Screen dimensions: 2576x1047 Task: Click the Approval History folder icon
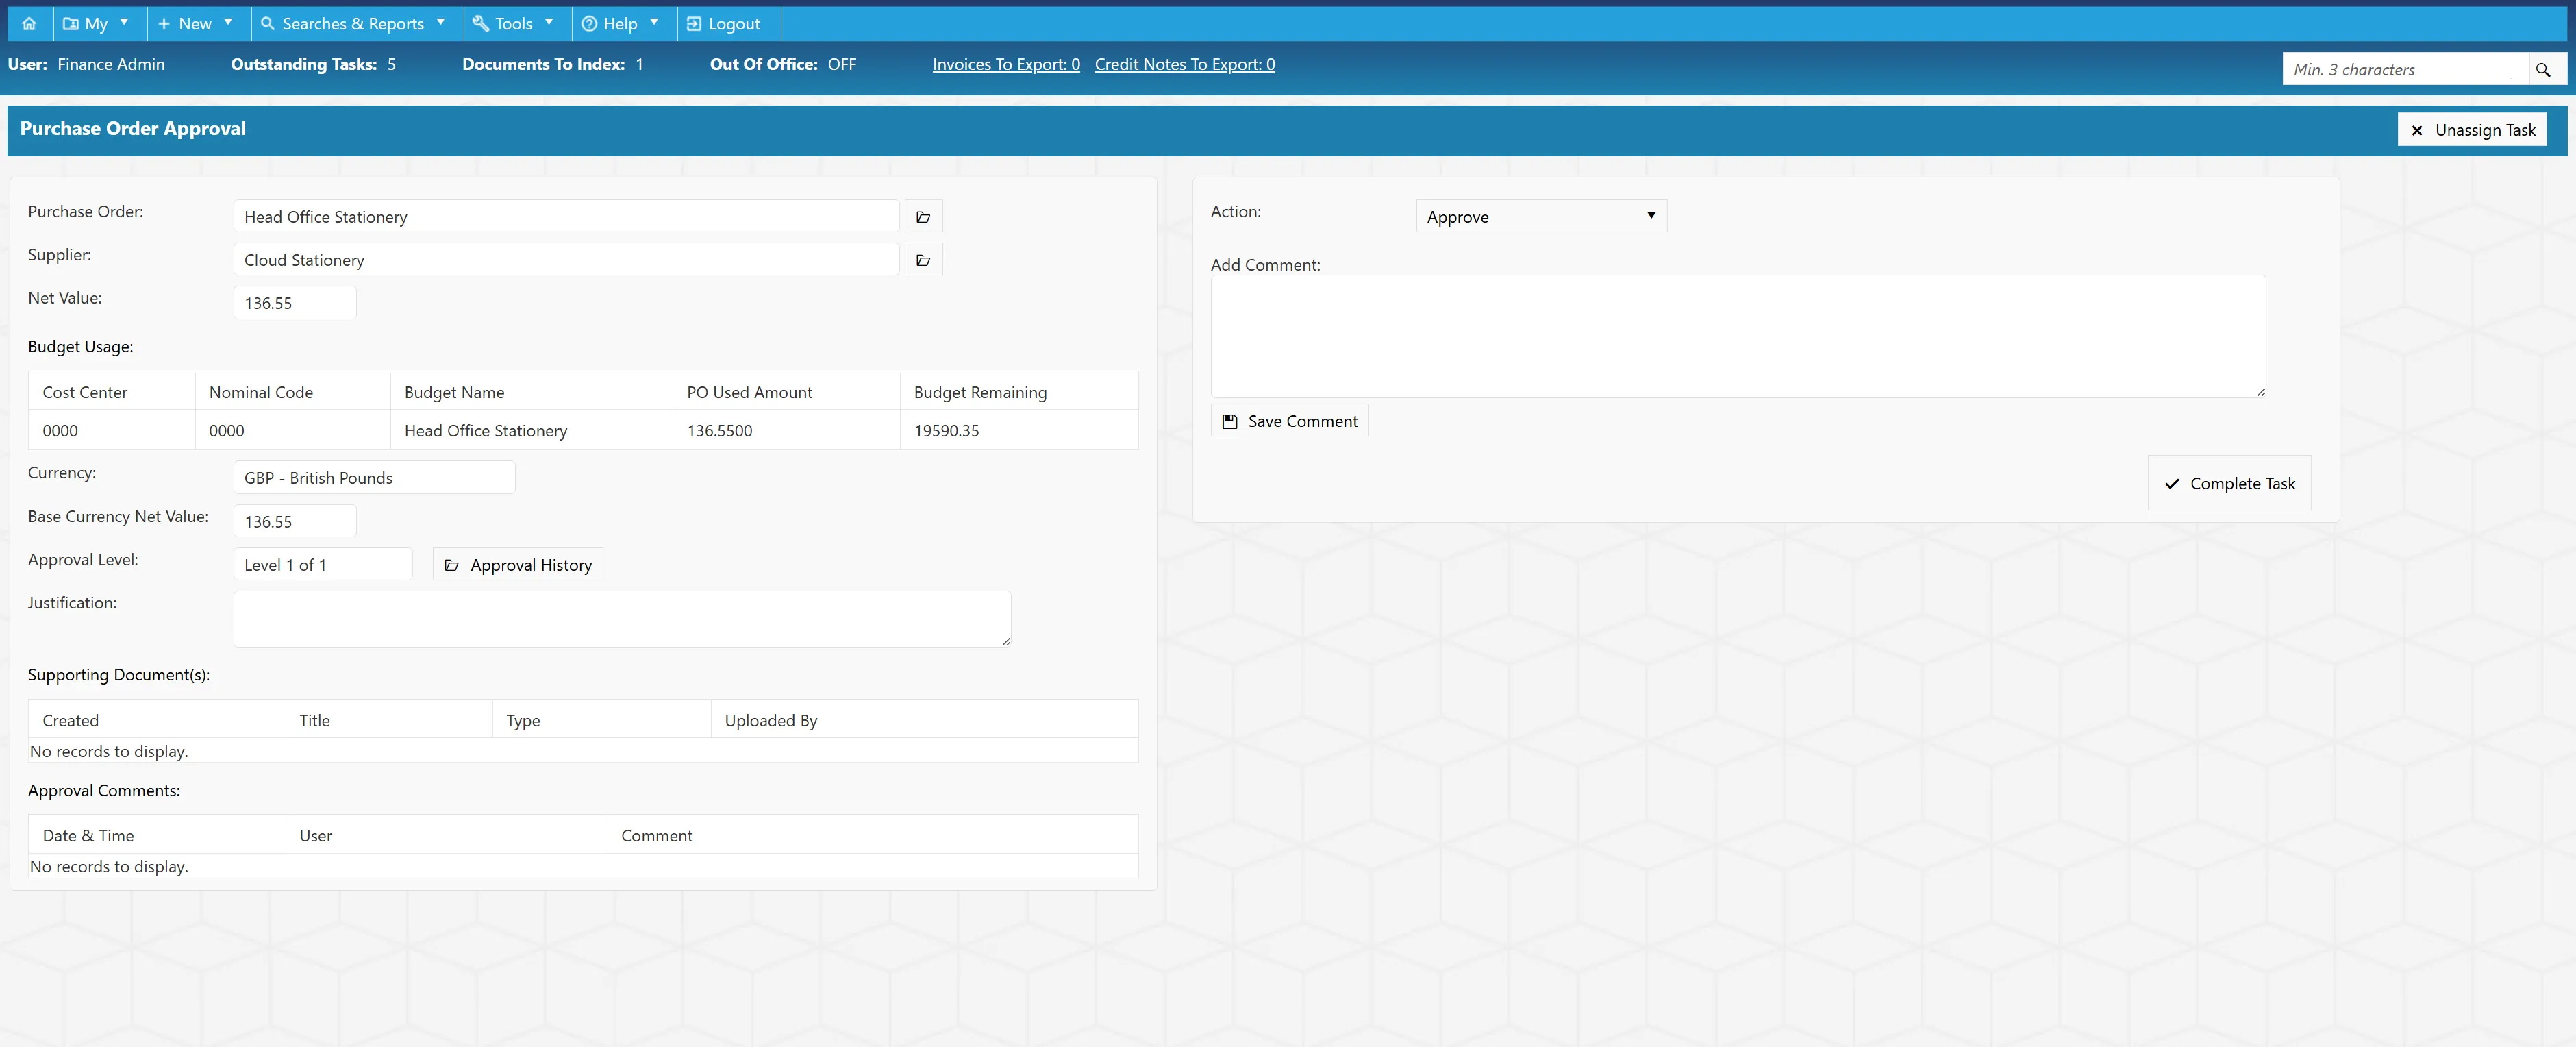451,565
